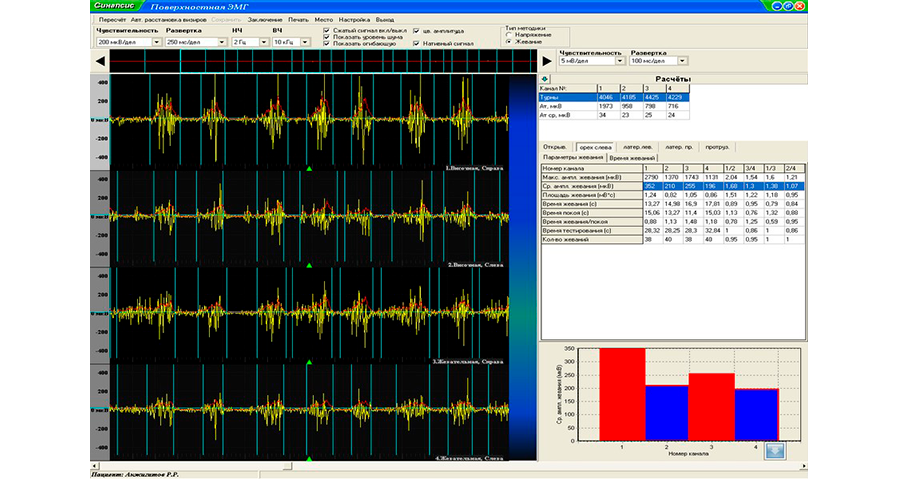Click 'Пересчёт' in the menu bar
Screen dimensions: 900x479
point(112,19)
